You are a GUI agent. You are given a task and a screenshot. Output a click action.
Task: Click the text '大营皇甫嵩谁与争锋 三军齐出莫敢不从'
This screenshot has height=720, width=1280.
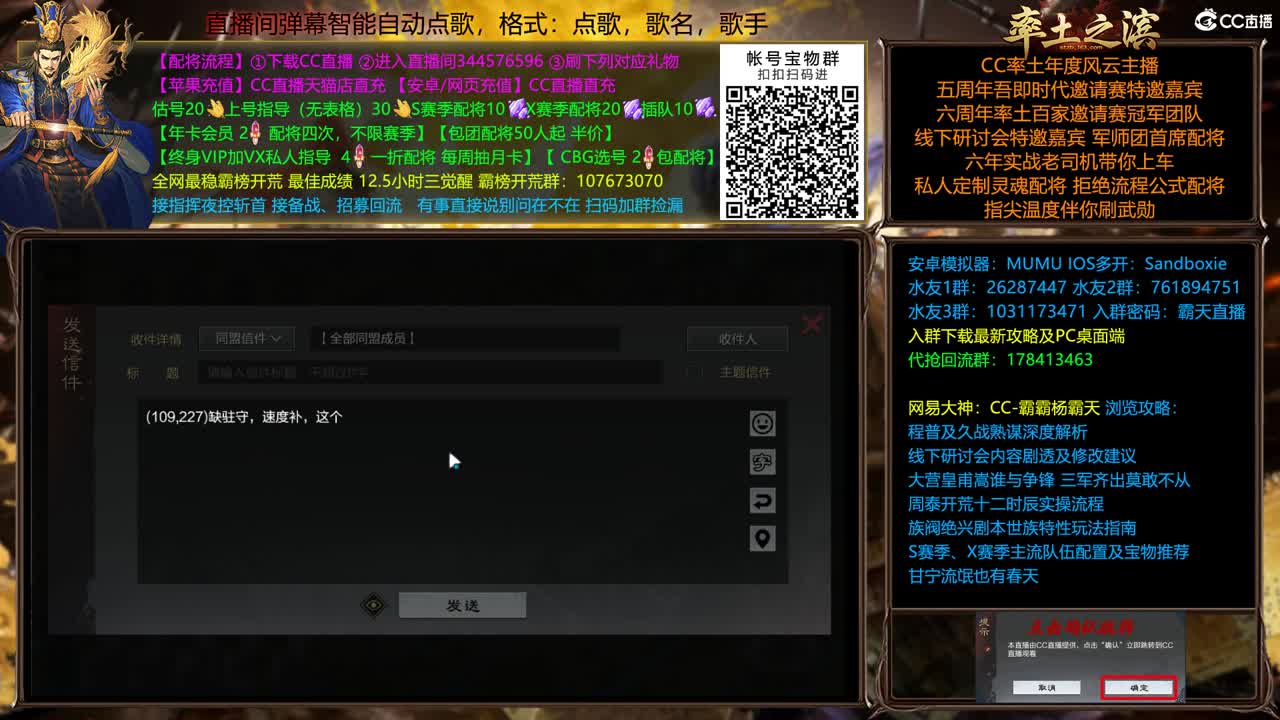point(1049,480)
